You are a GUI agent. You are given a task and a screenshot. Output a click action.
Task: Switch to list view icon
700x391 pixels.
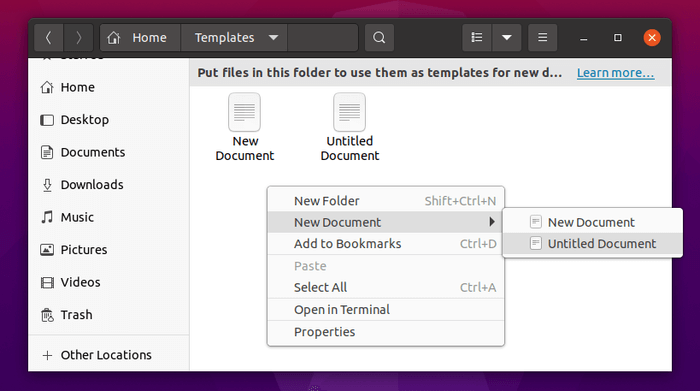pyautogui.click(x=477, y=37)
